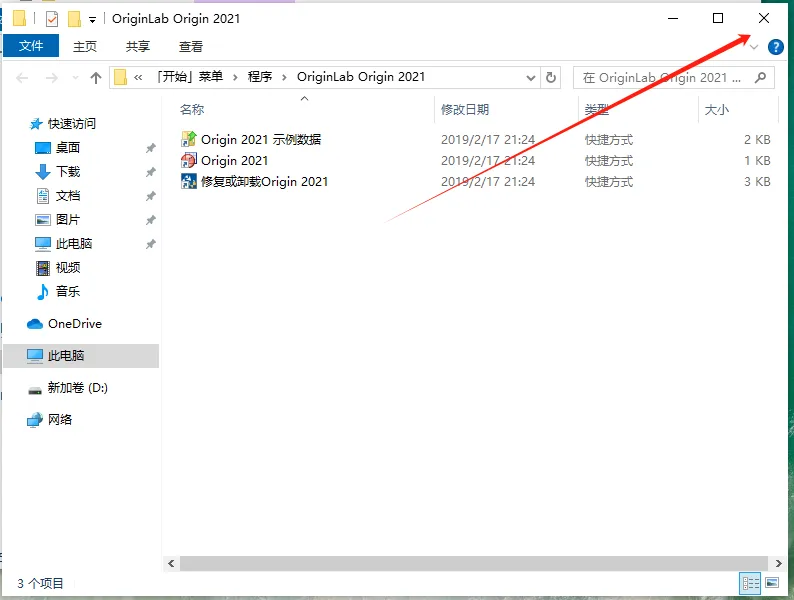Screen dimensions: 794x600
Task: Open Explorer help question mark
Action: (775, 47)
